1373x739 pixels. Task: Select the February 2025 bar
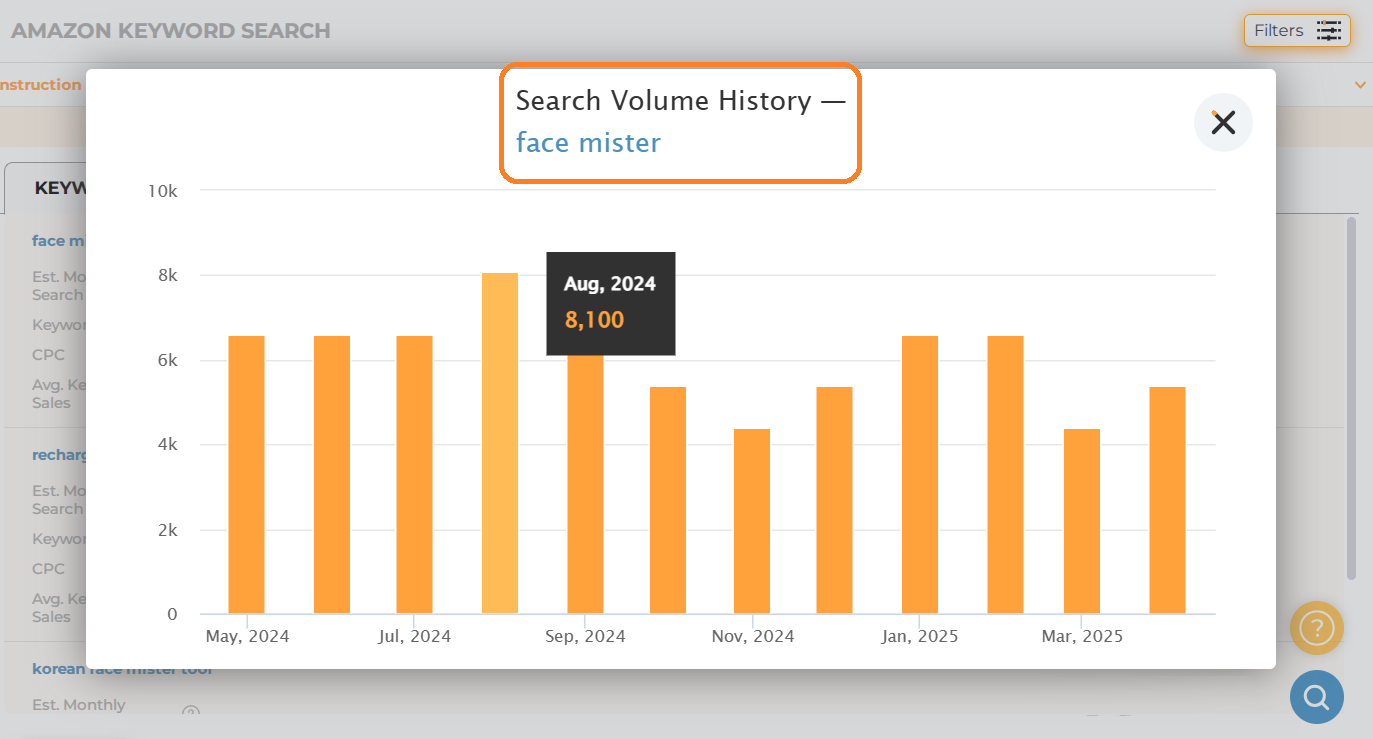[x=1005, y=475]
